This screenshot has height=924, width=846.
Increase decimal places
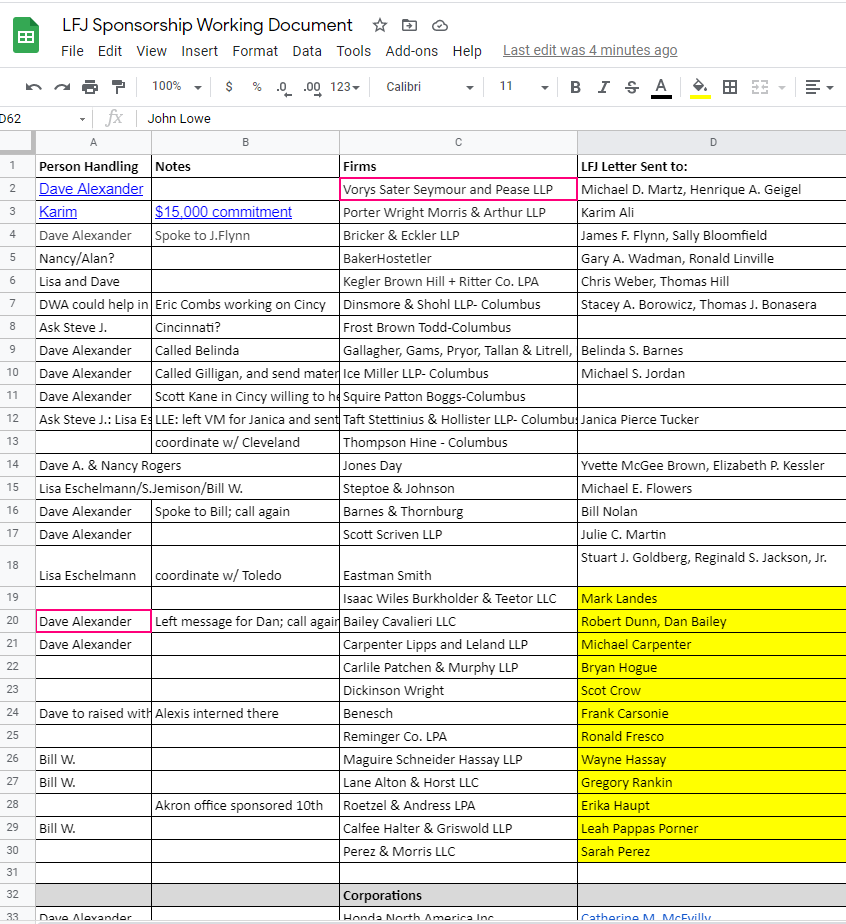(x=312, y=88)
